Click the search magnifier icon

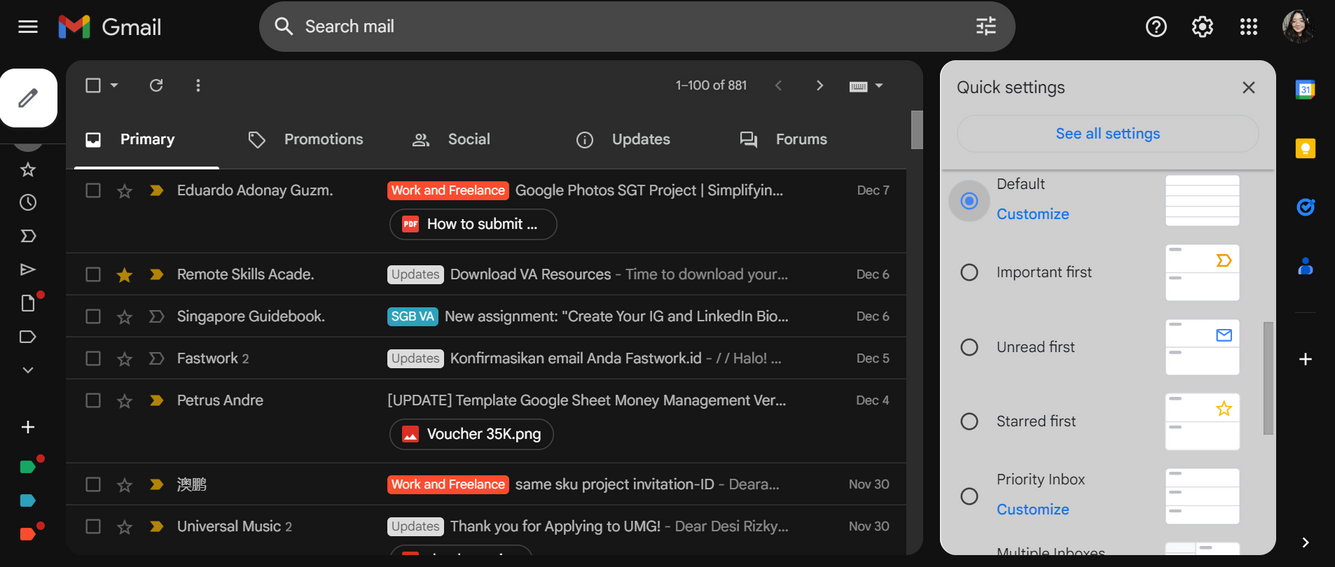284,27
